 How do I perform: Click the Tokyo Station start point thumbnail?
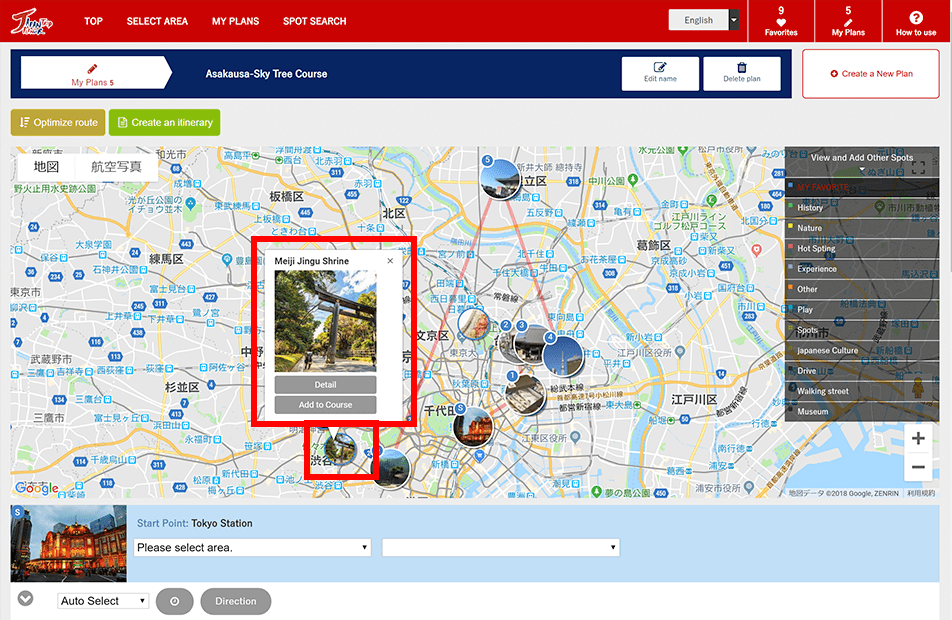point(69,543)
